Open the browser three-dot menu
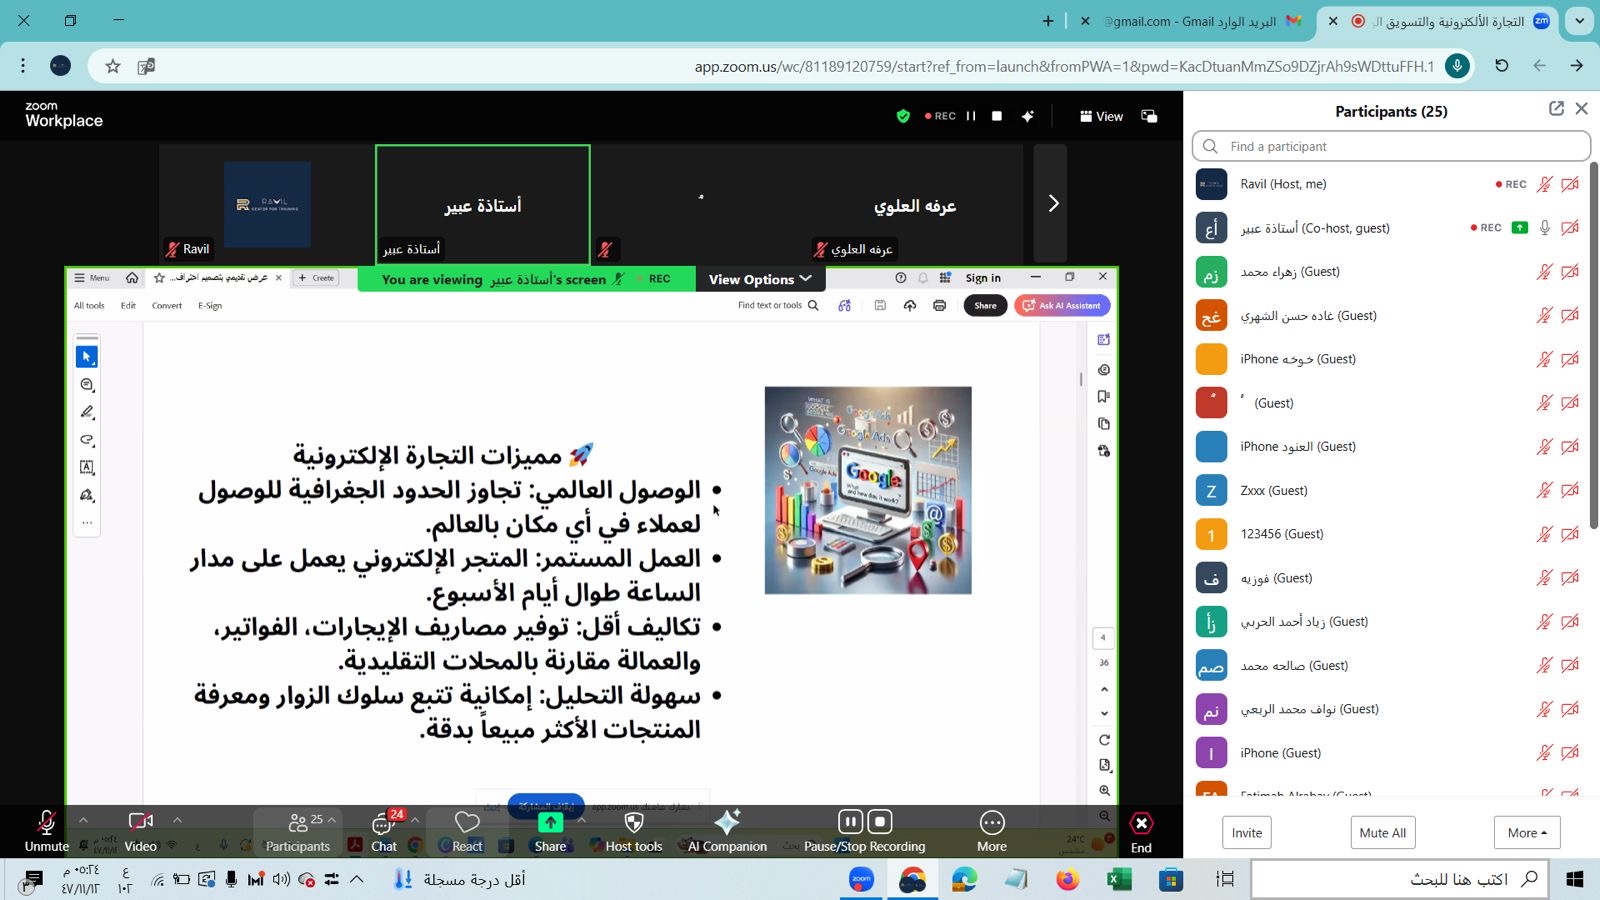The height and width of the screenshot is (900, 1600). click(23, 66)
